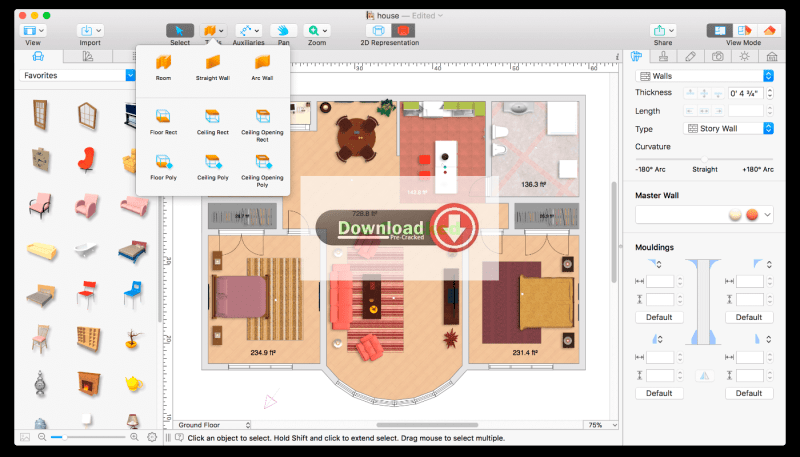Open the light settings inspector tab
This screenshot has height=457, width=800.
(744, 56)
